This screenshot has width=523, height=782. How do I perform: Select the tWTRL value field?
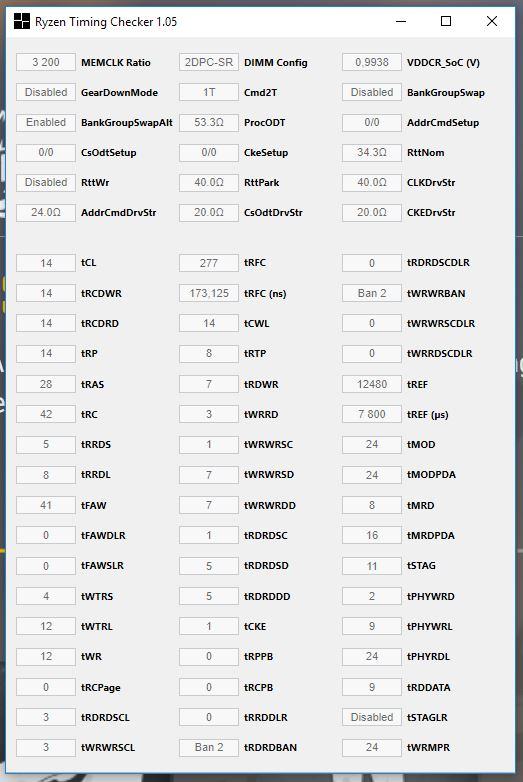click(46, 626)
